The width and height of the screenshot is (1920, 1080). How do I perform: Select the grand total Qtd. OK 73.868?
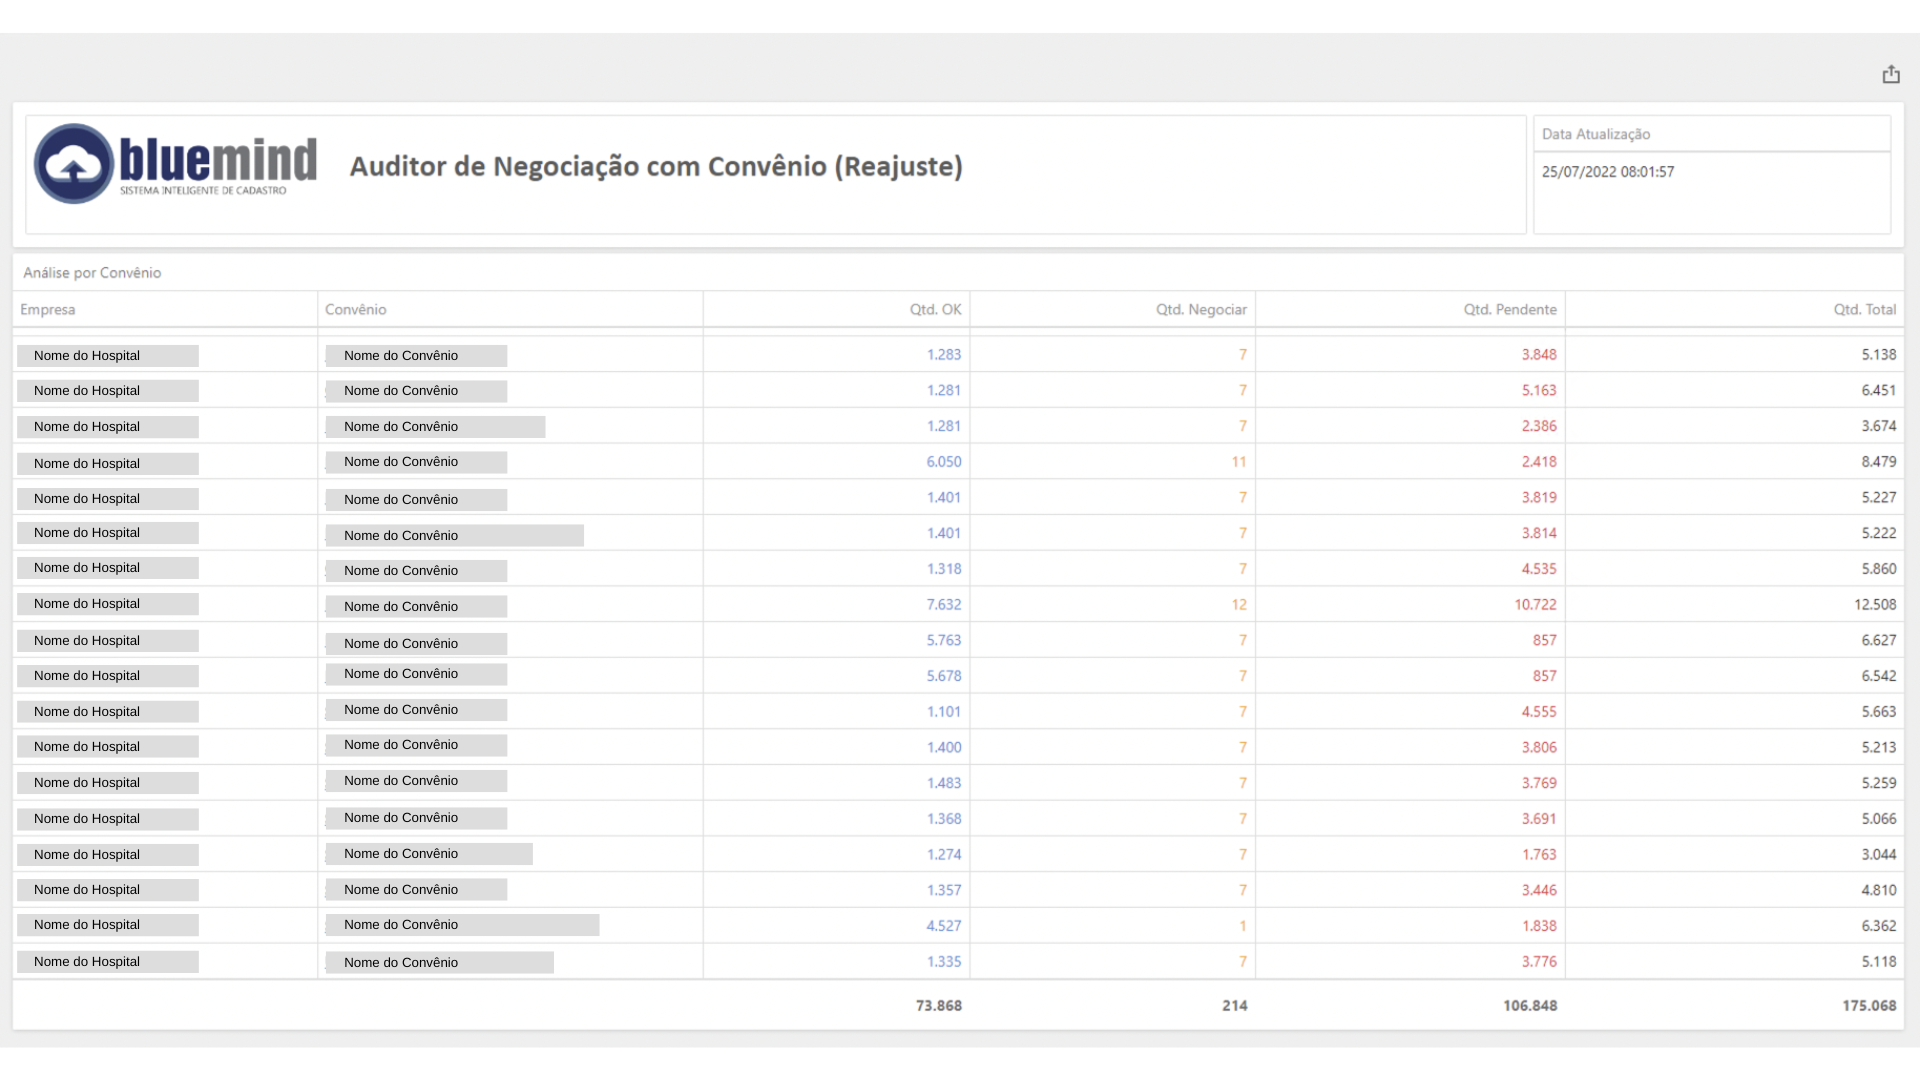click(938, 1006)
